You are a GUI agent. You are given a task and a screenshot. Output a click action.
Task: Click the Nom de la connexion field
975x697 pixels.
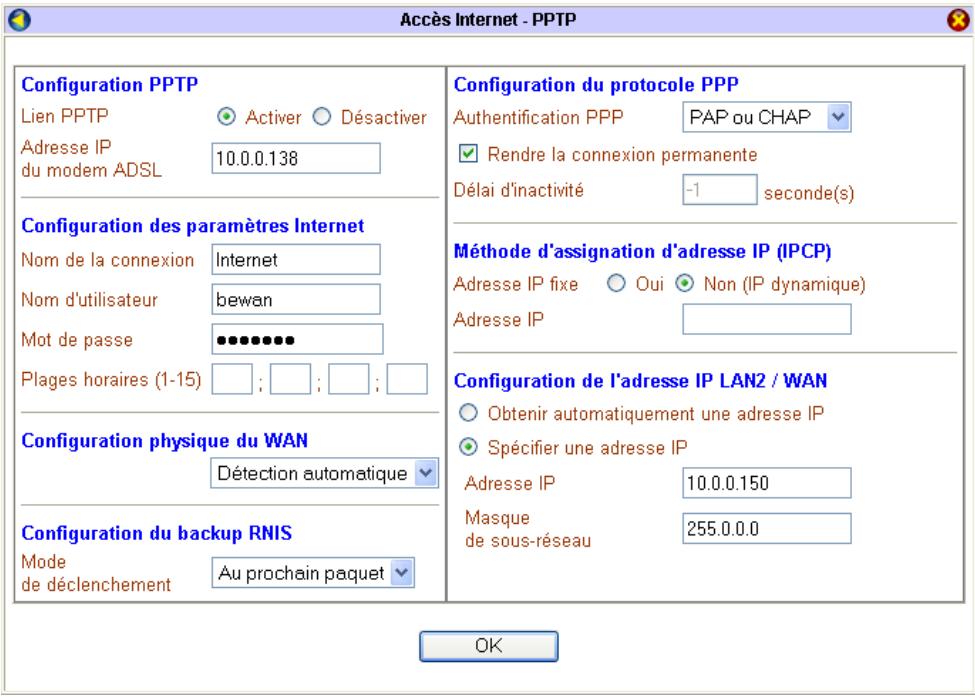[x=296, y=259]
